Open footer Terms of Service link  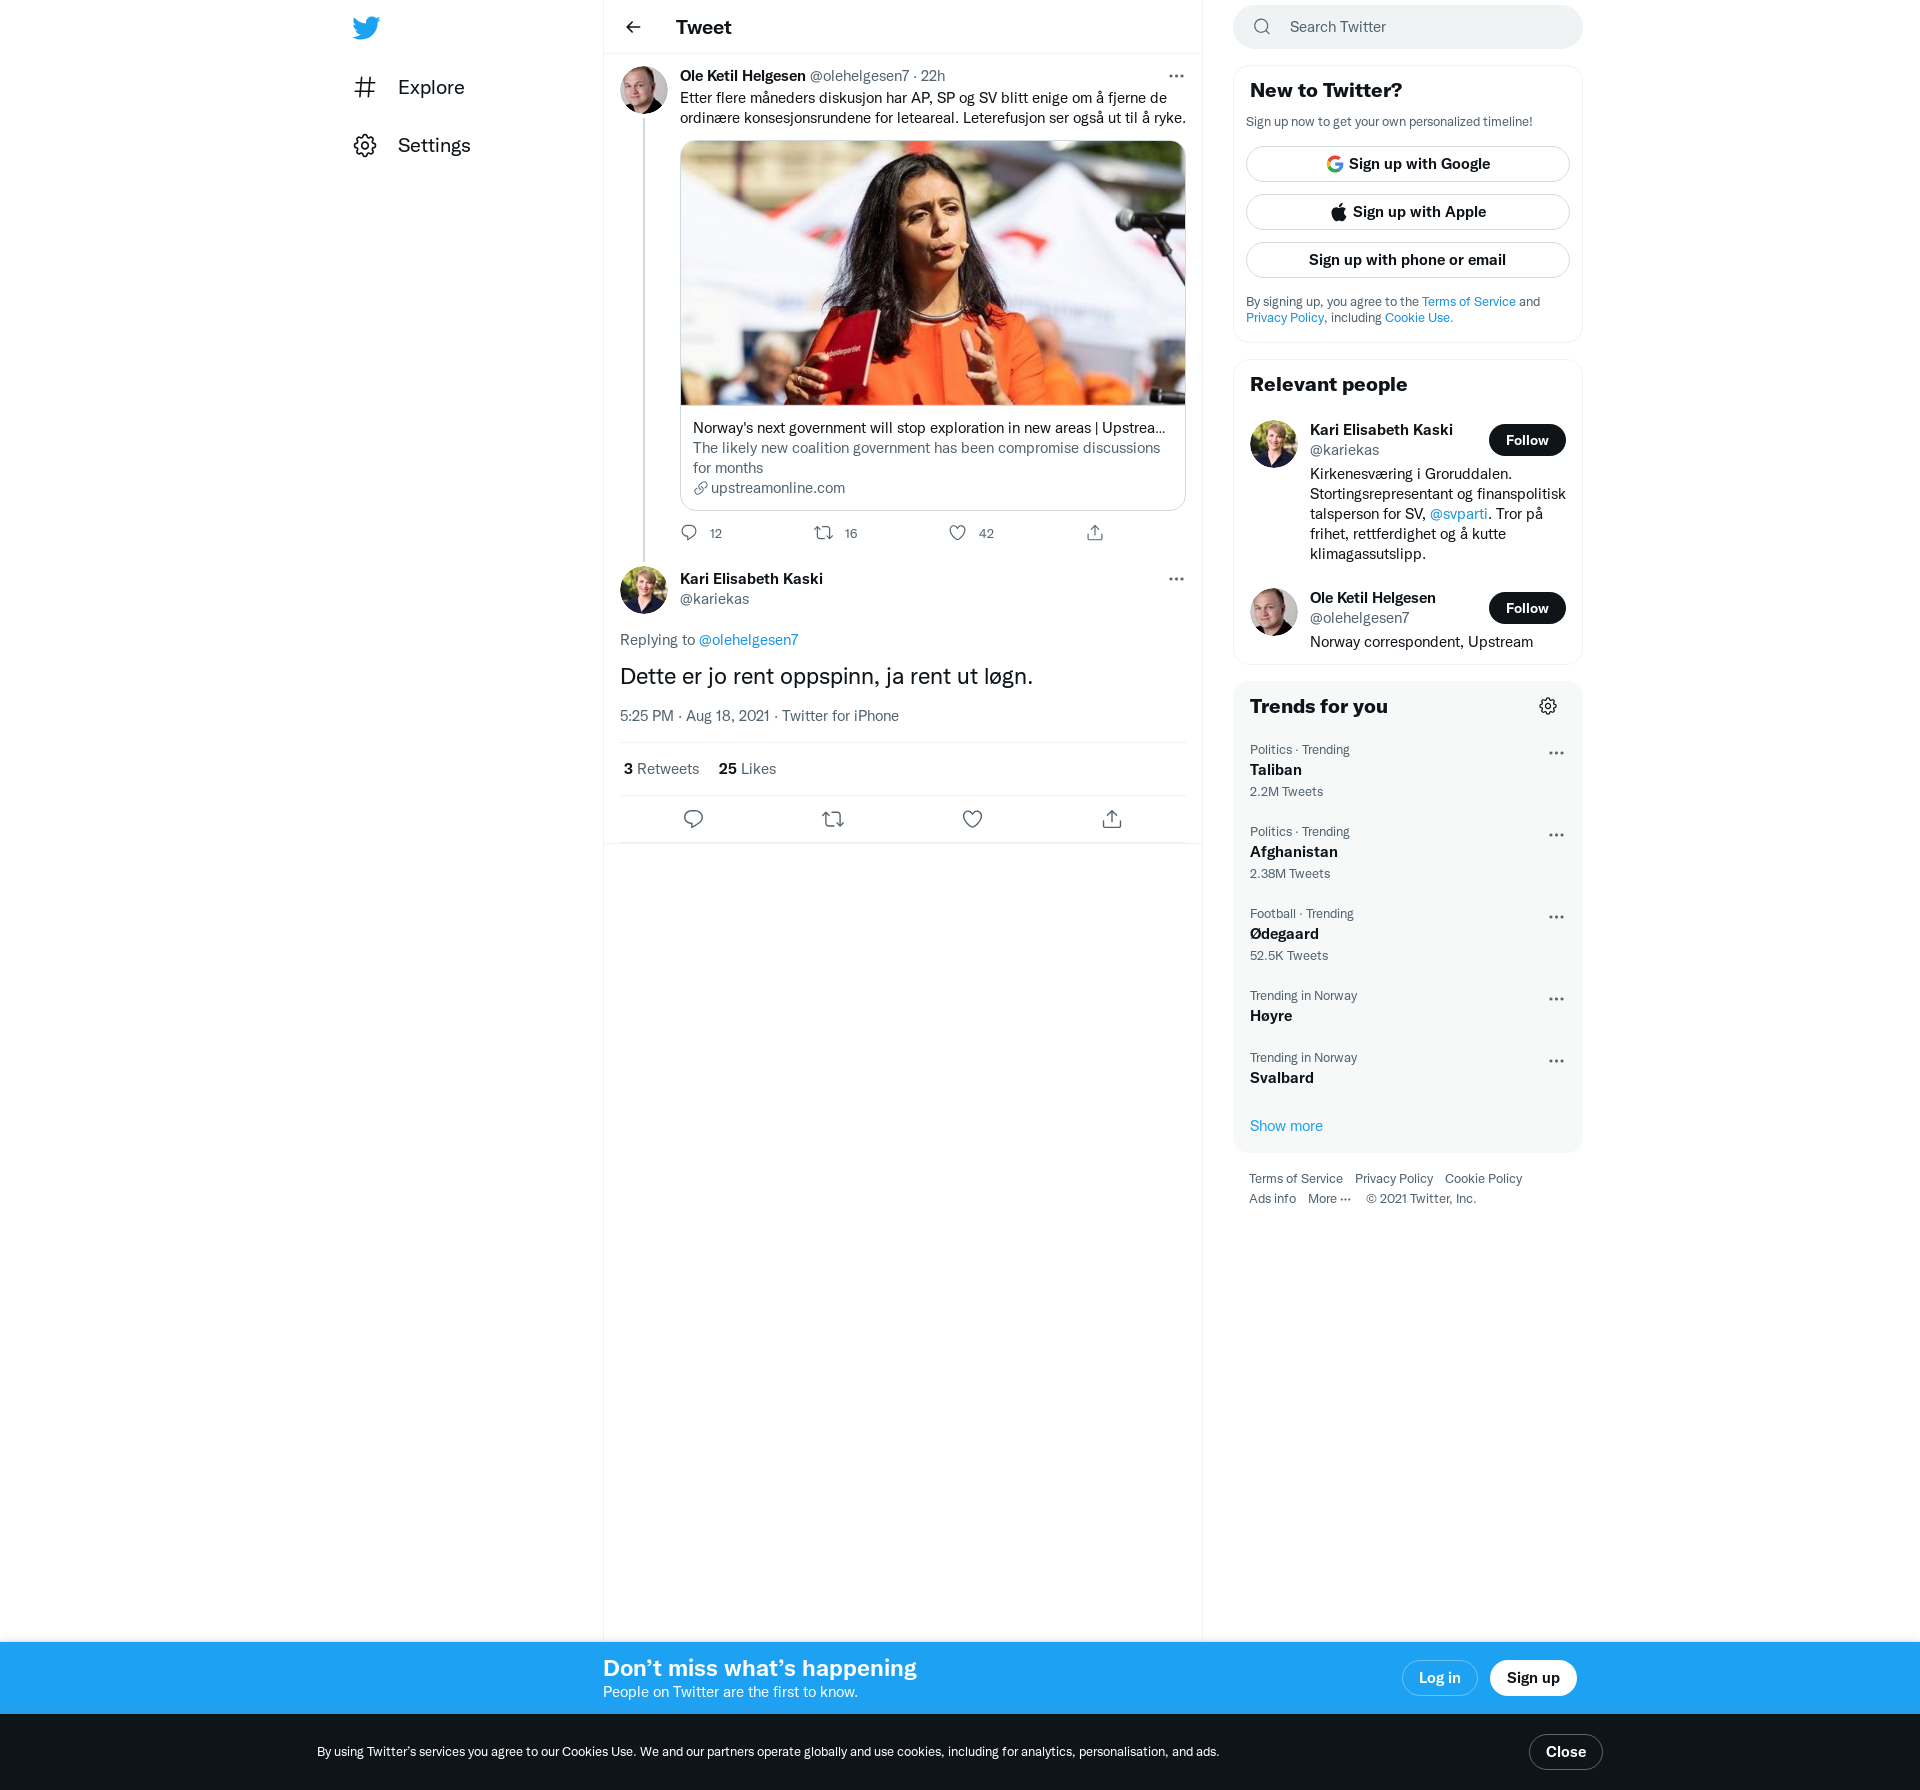[1296, 1179]
